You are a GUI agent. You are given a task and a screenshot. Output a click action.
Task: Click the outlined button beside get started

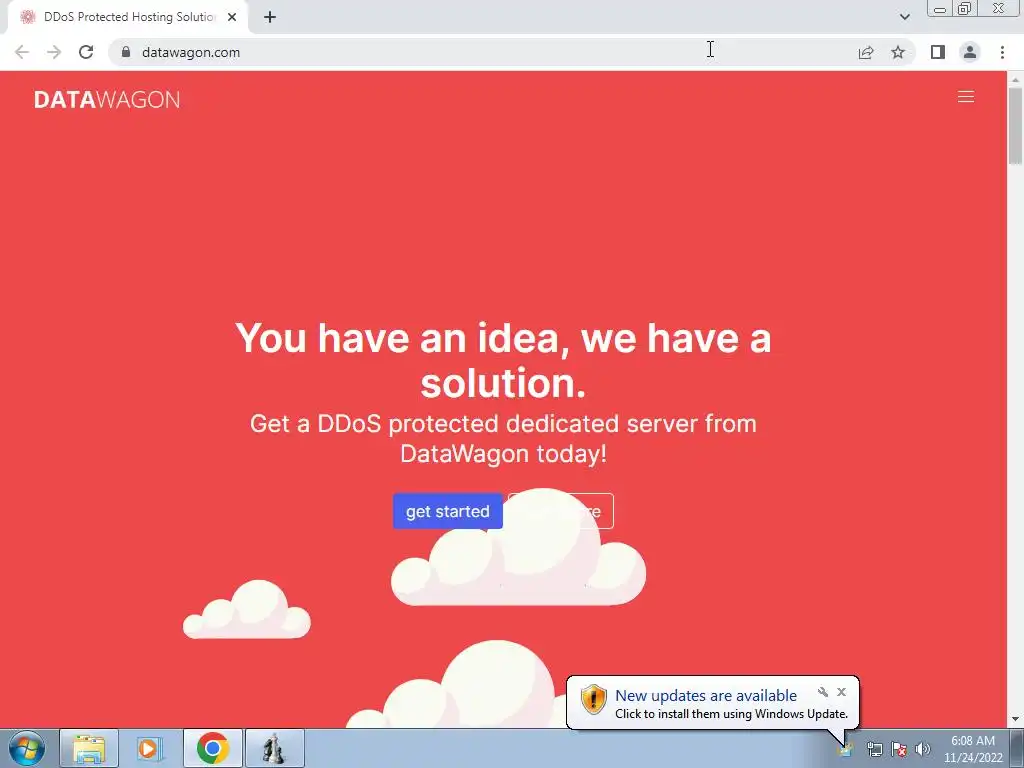(x=561, y=511)
